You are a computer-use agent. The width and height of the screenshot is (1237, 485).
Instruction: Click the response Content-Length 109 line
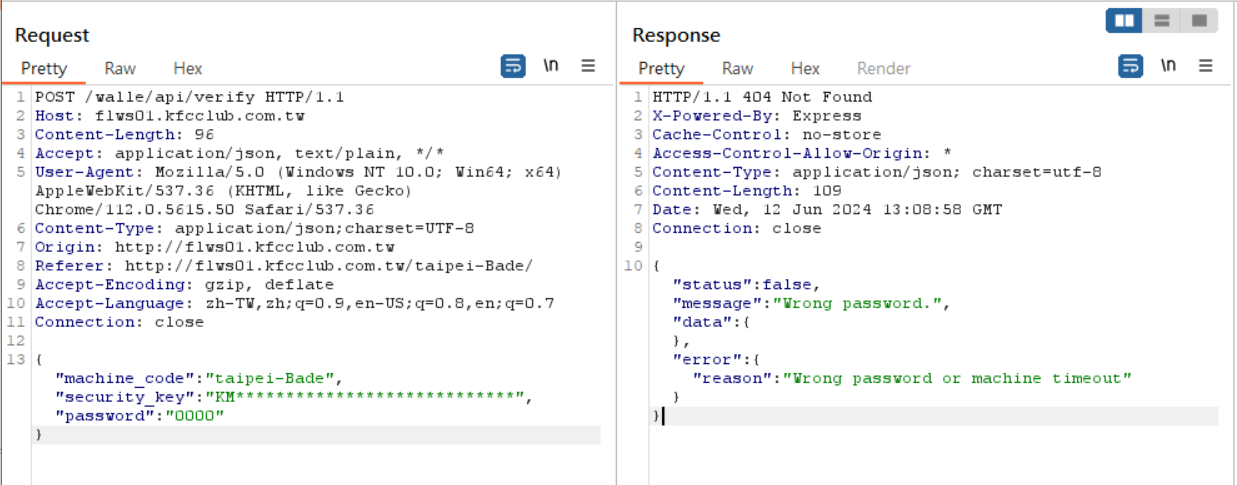point(747,191)
